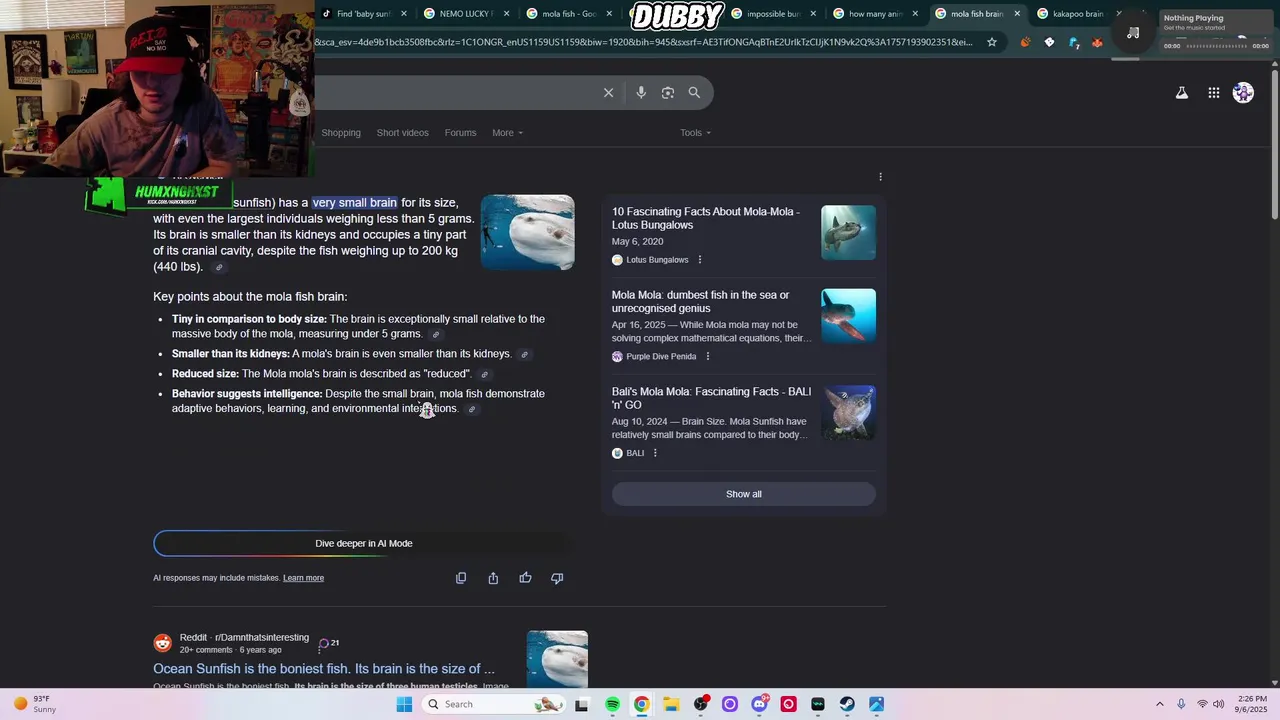Click the music player progress bar

coord(1217,46)
